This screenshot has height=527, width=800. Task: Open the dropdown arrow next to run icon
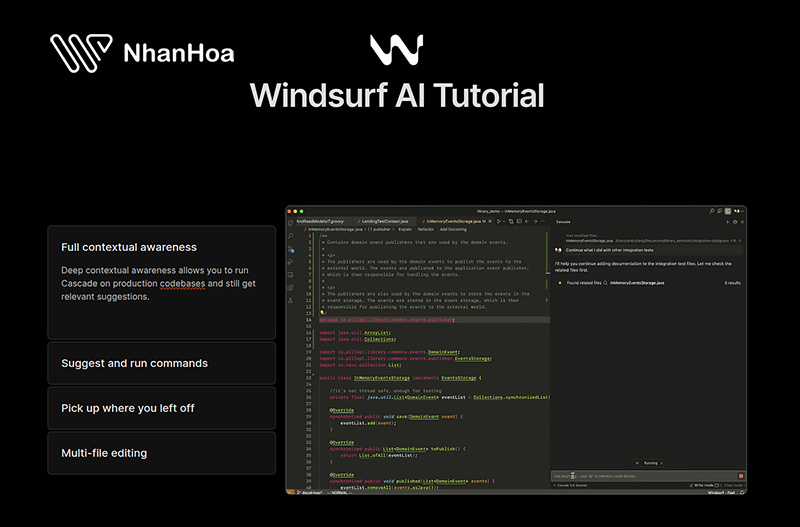pyautogui.click(x=504, y=221)
